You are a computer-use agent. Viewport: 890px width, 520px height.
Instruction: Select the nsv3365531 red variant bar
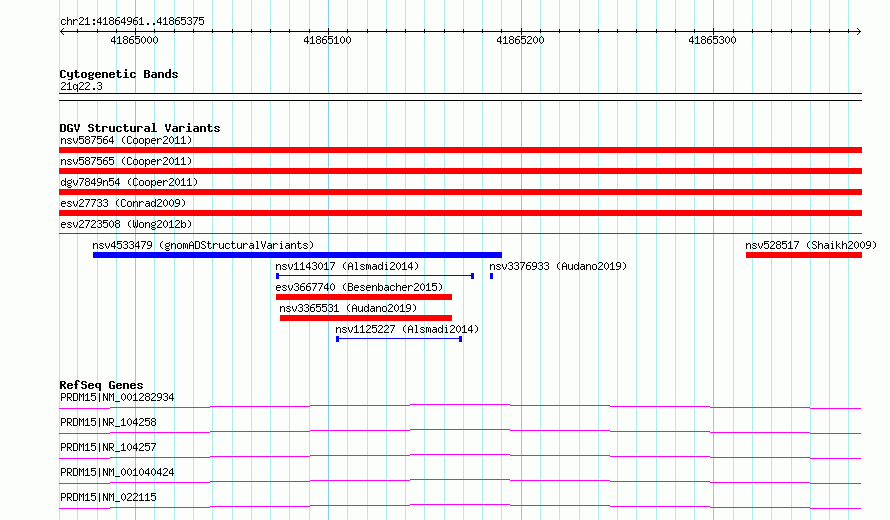click(366, 318)
